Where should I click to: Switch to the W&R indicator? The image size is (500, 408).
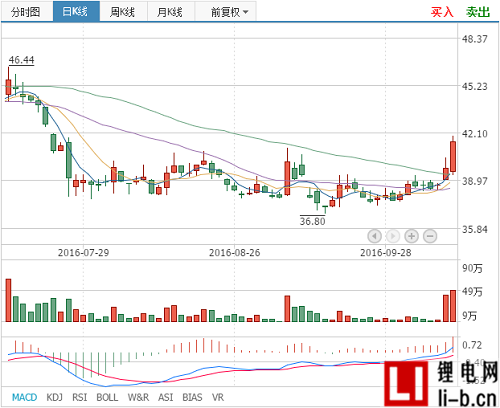coord(138,397)
